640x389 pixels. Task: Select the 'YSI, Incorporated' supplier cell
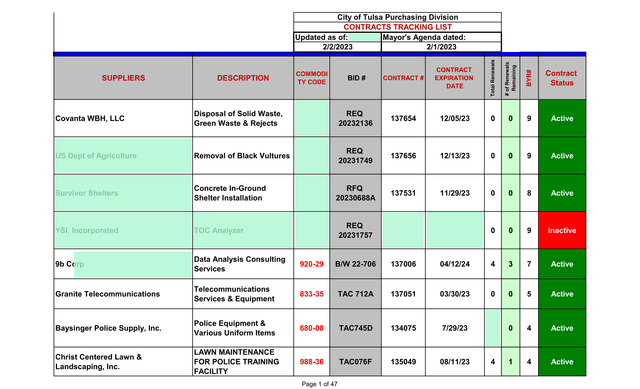coord(123,230)
